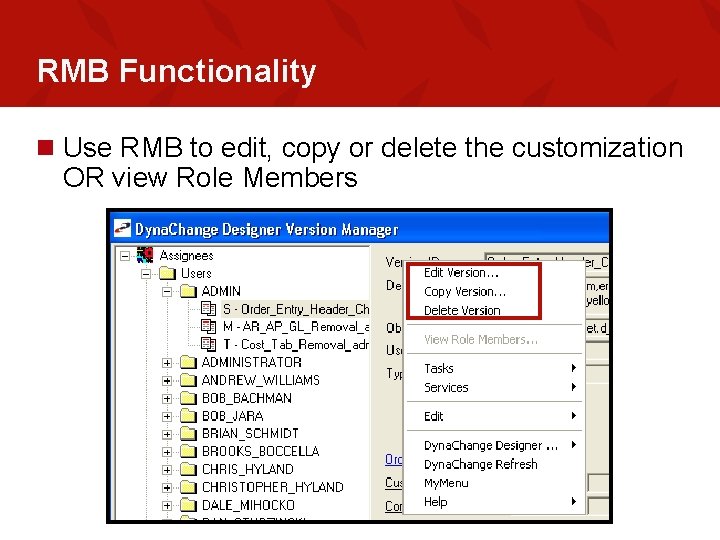Click the BOB_BACHMAN folder icon

pyautogui.click(x=188, y=398)
